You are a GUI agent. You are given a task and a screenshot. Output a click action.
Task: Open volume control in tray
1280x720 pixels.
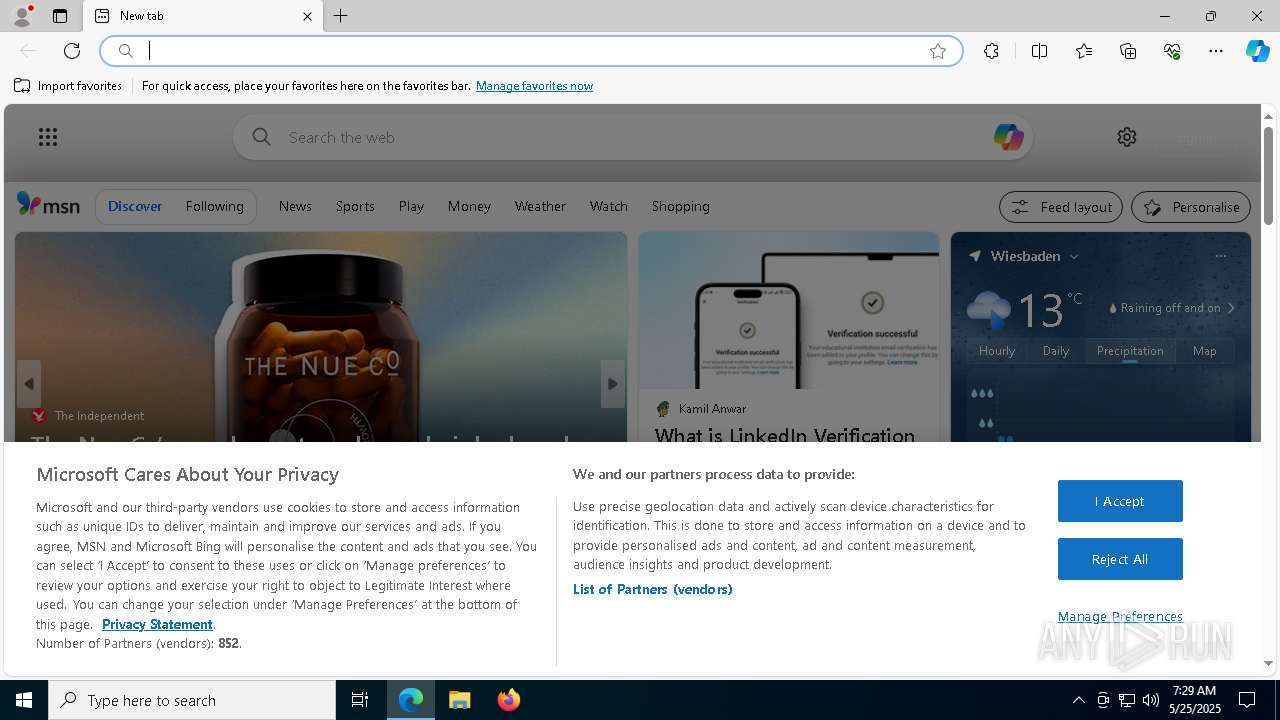pos(1150,700)
